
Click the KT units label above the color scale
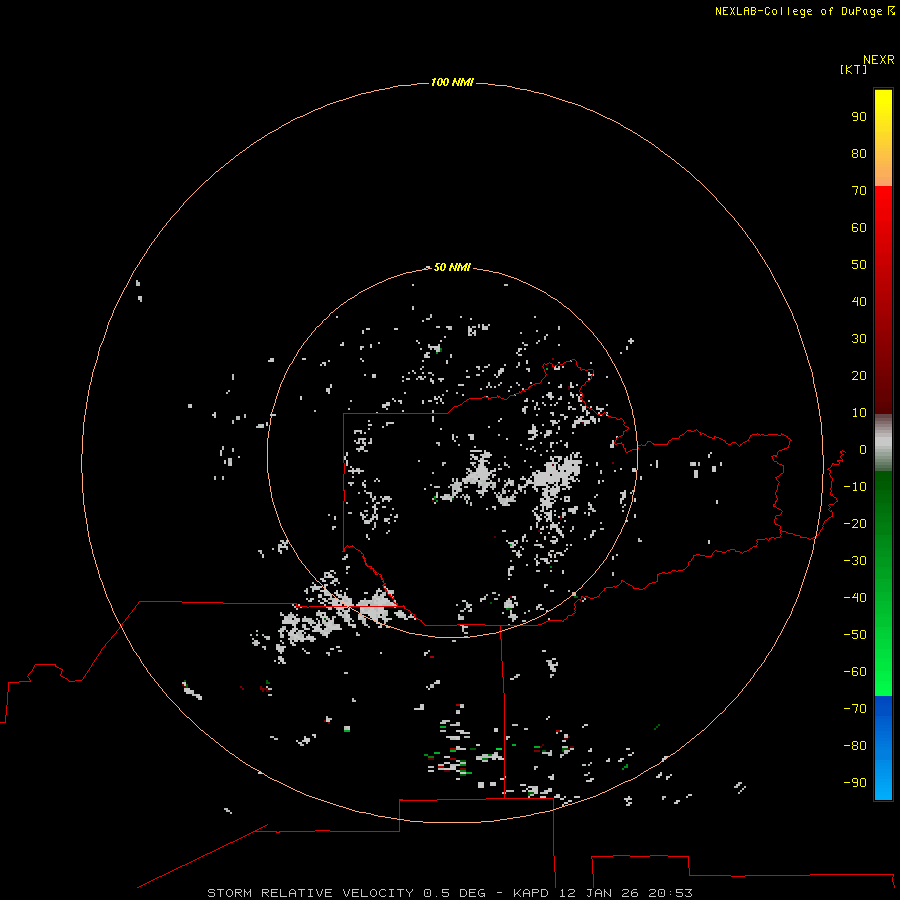coord(854,69)
